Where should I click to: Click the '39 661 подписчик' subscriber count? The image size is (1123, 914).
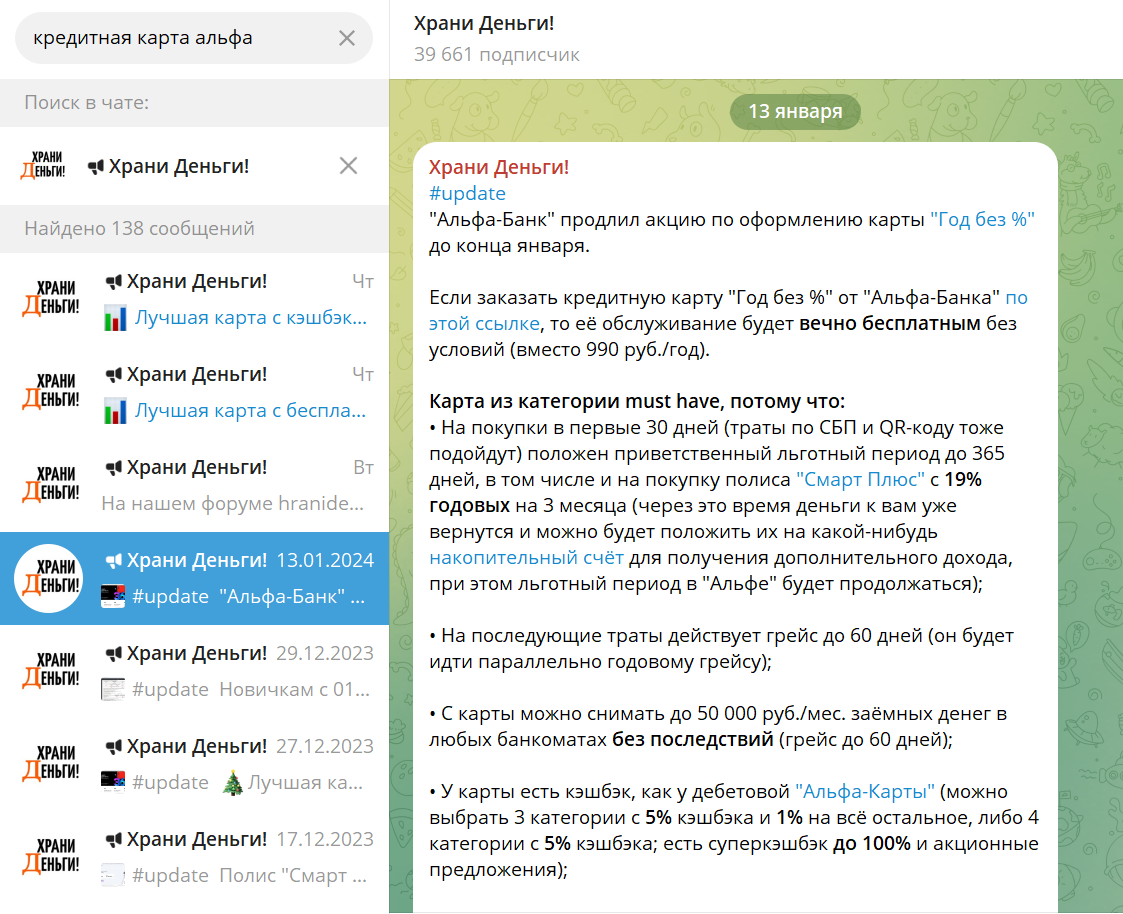click(x=496, y=55)
